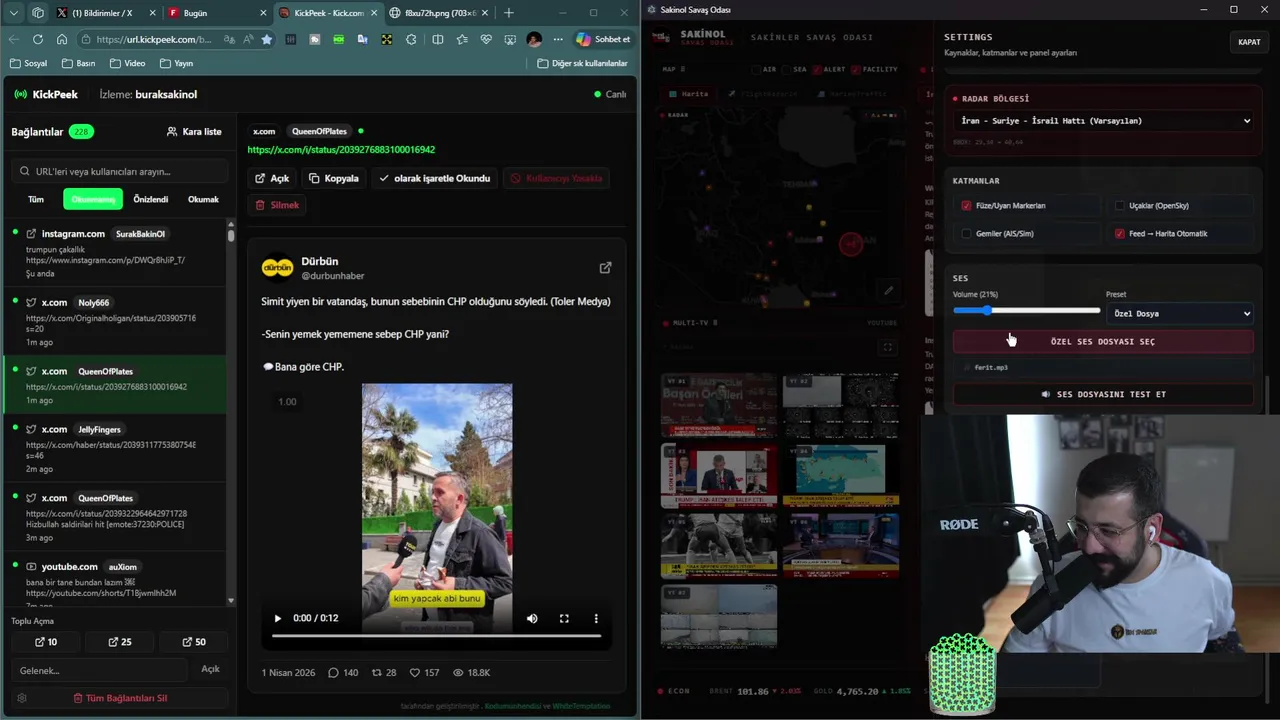Open the green x.com status URL
Viewport: 1280px width, 720px height.
[x=341, y=149]
